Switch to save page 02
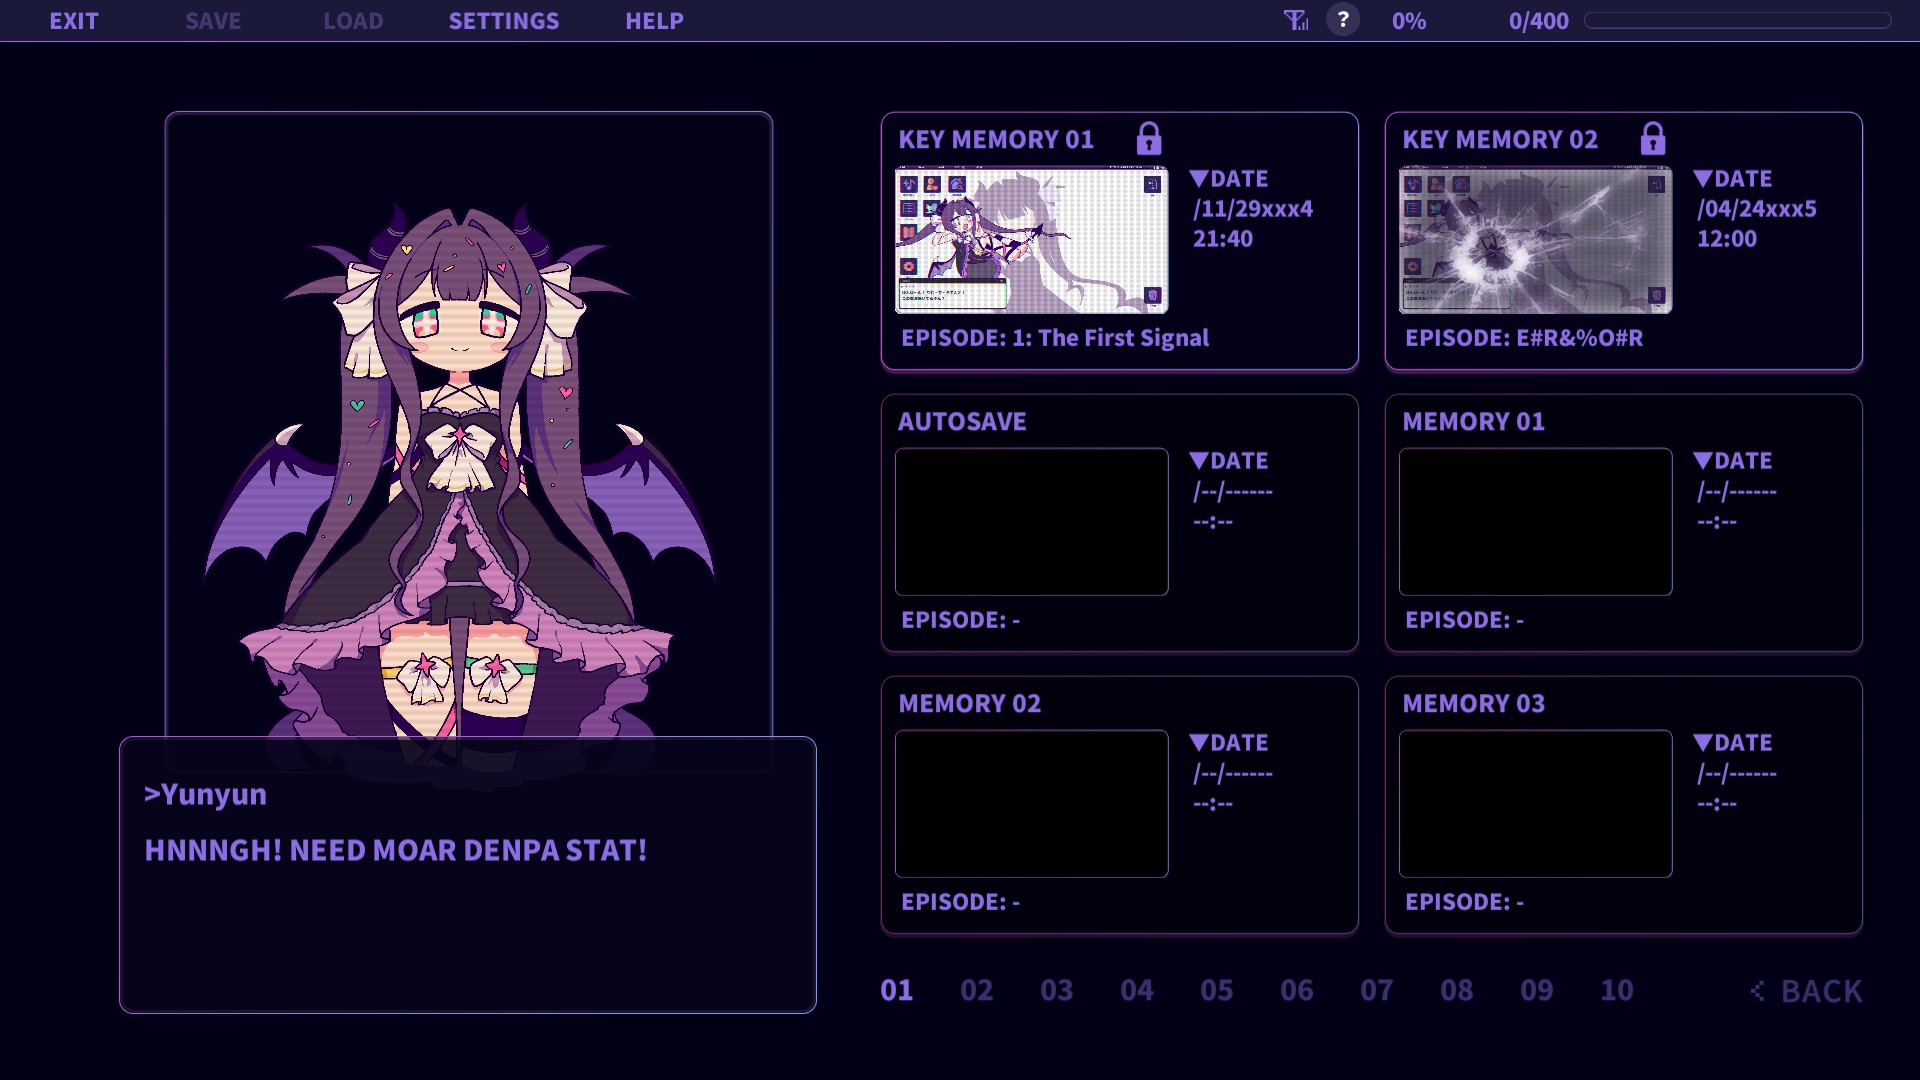The height and width of the screenshot is (1080, 1920). pyautogui.click(x=976, y=990)
